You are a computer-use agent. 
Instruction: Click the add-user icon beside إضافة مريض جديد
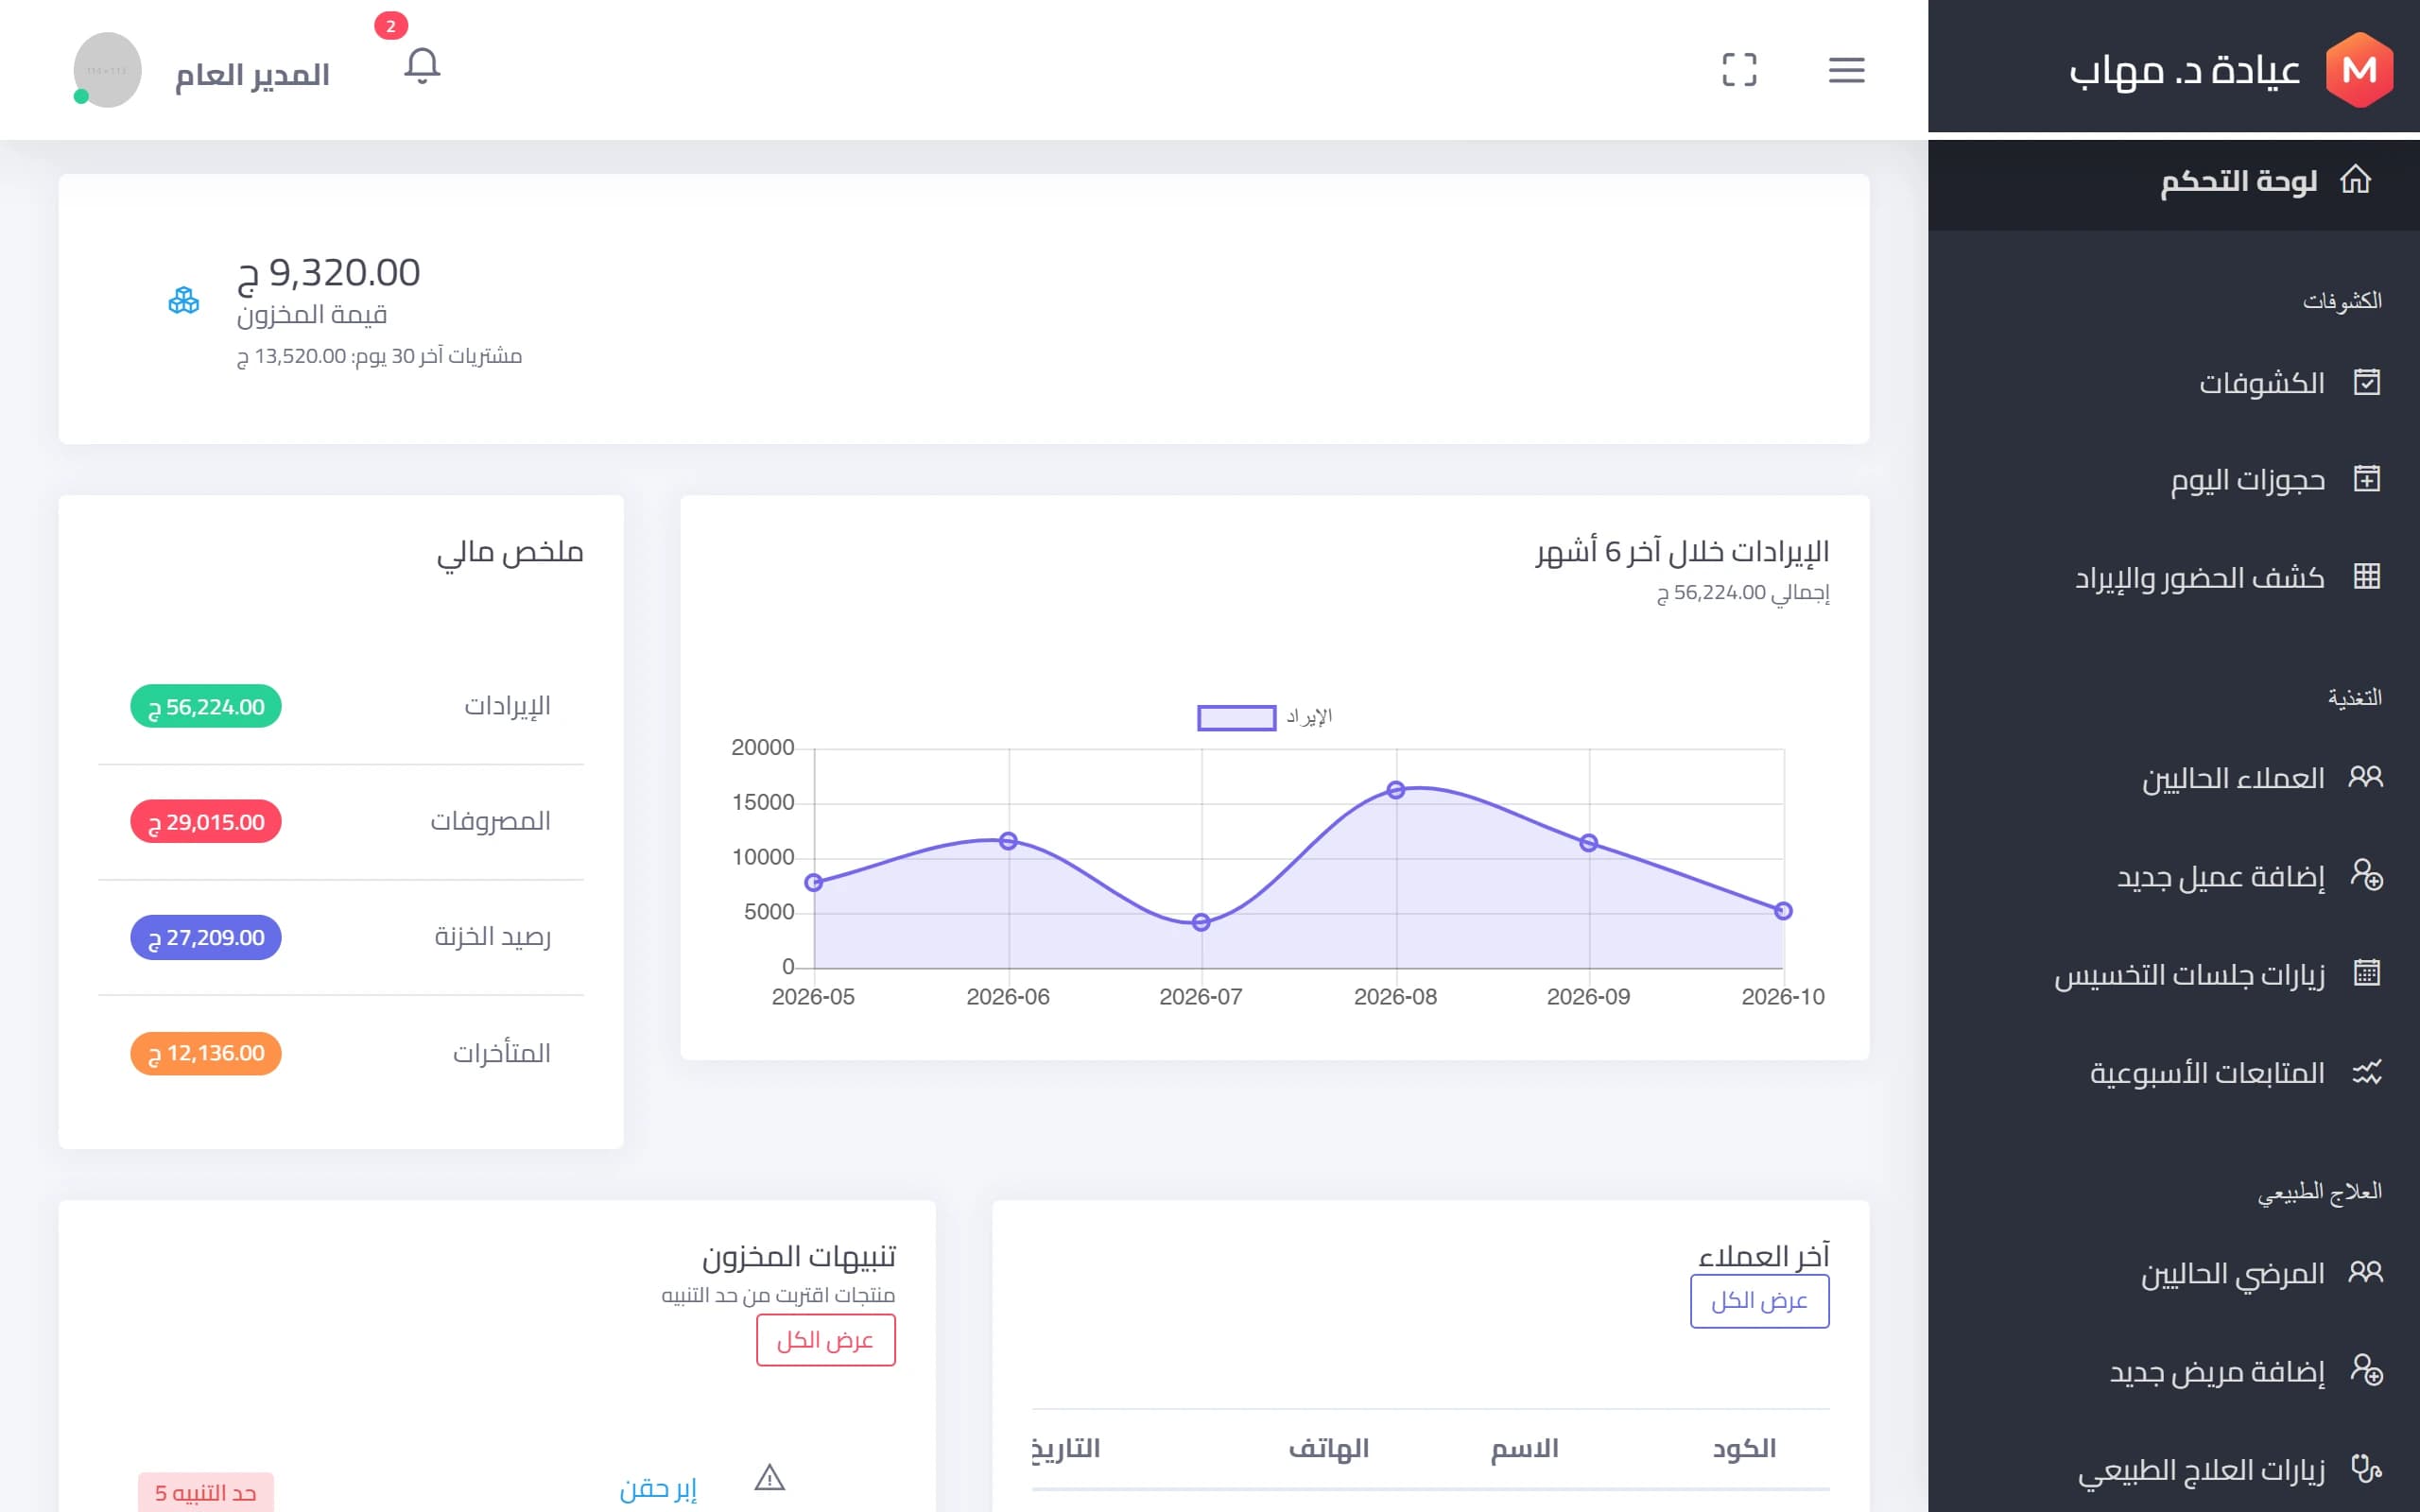pyautogui.click(x=2366, y=1369)
